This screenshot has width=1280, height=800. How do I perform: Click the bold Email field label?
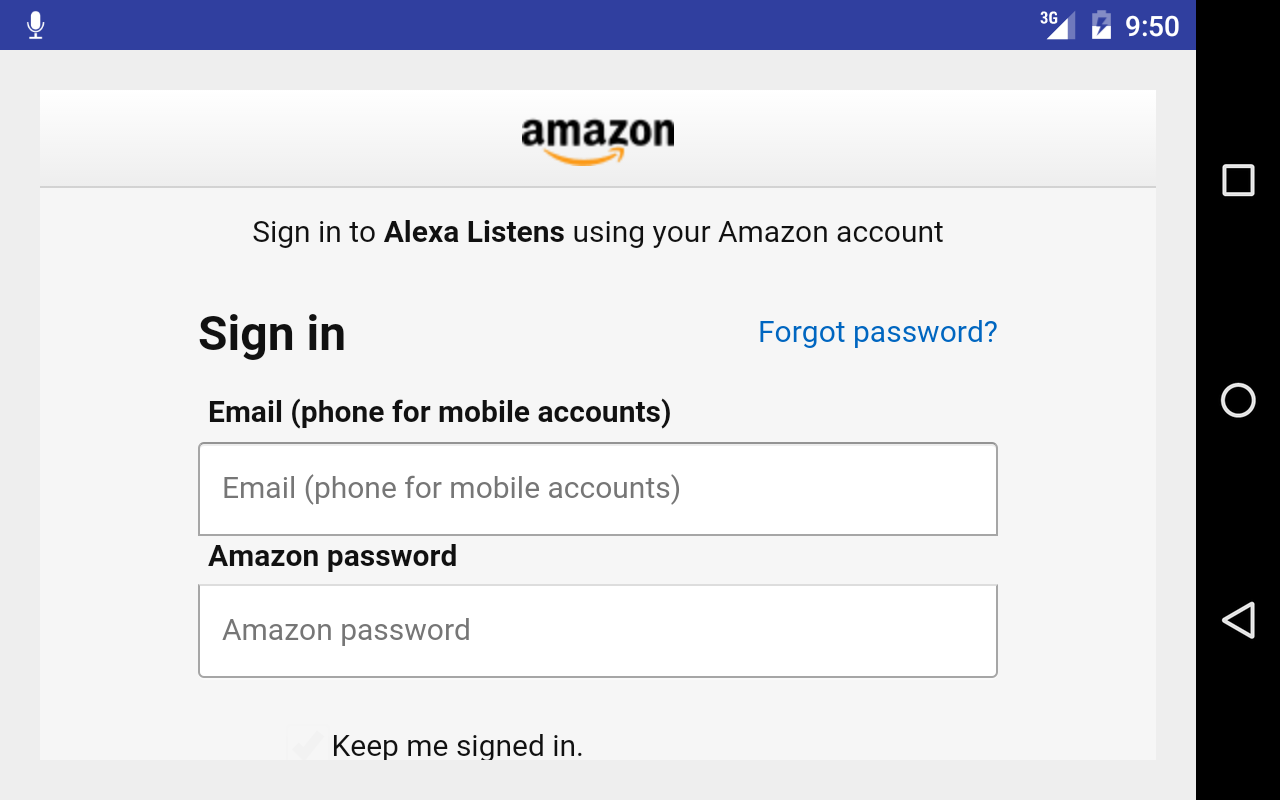click(439, 412)
